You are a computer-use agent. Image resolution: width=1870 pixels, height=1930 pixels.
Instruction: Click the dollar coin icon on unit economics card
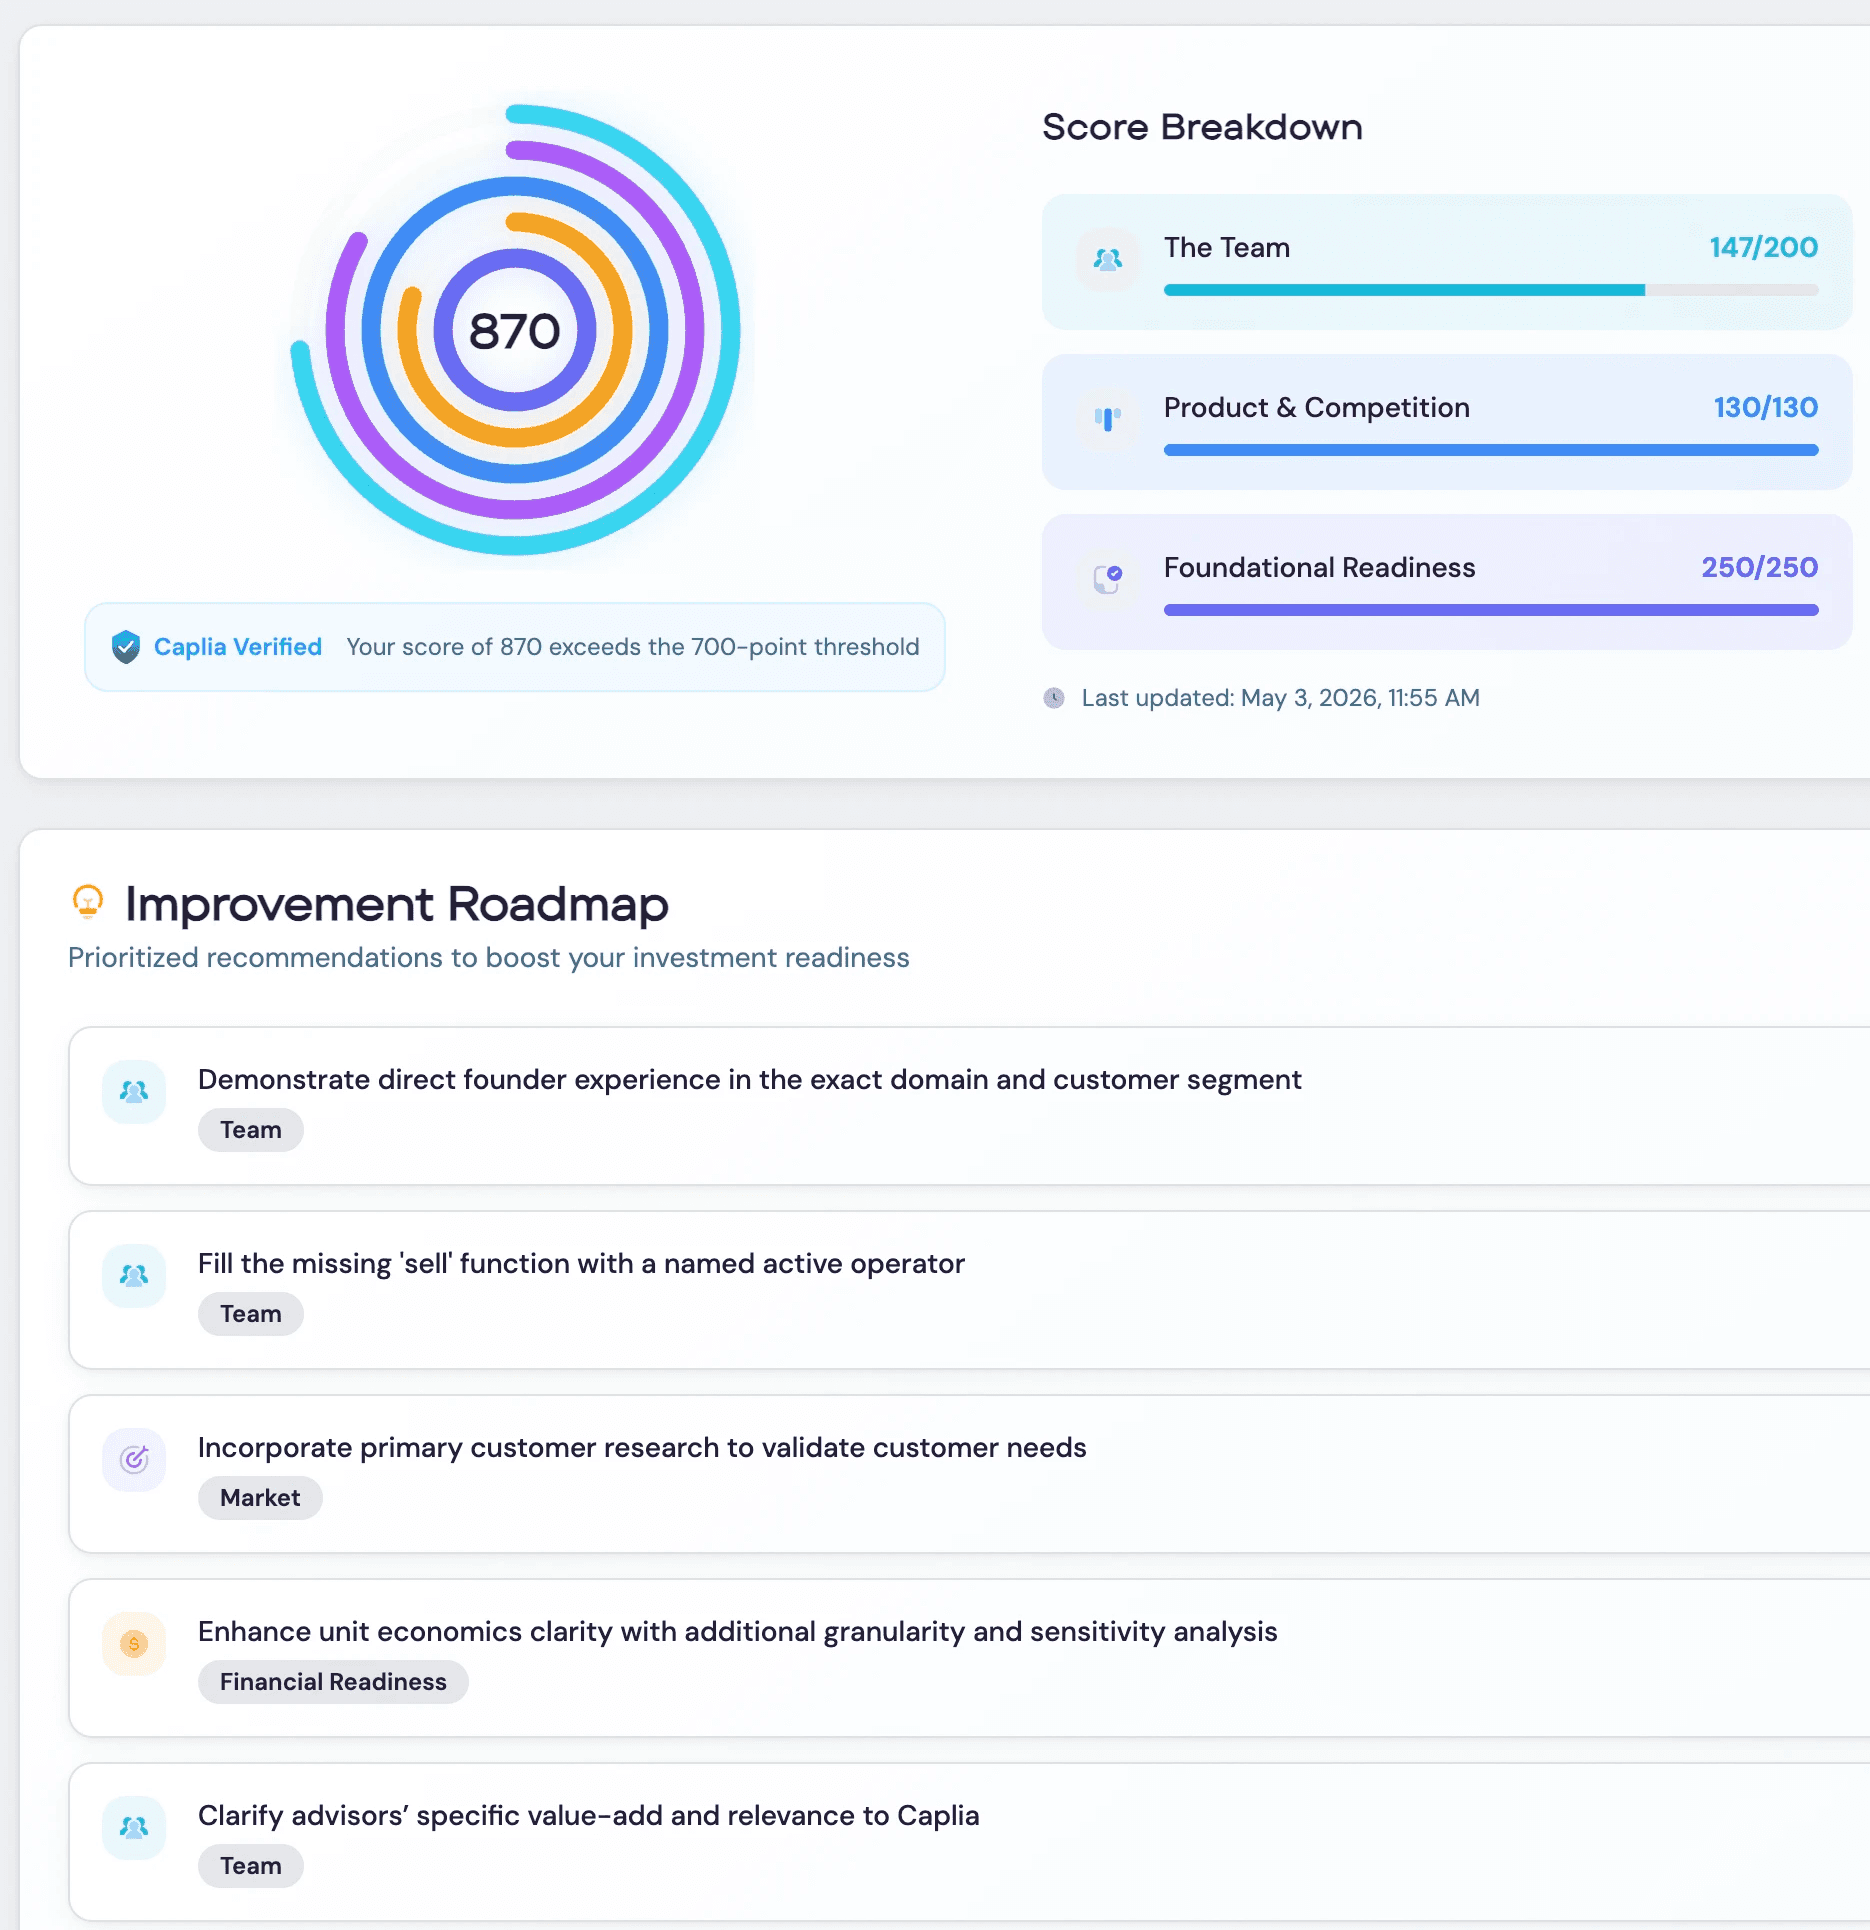[134, 1644]
